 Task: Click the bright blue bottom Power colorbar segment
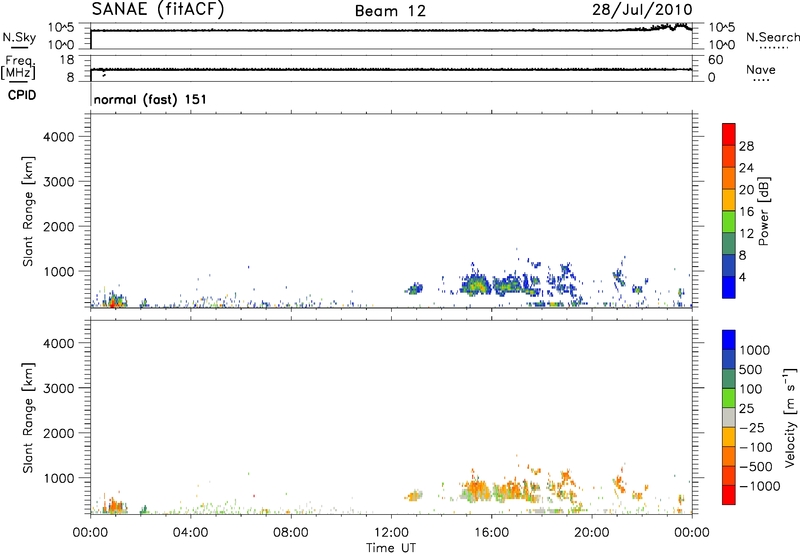coord(729,287)
